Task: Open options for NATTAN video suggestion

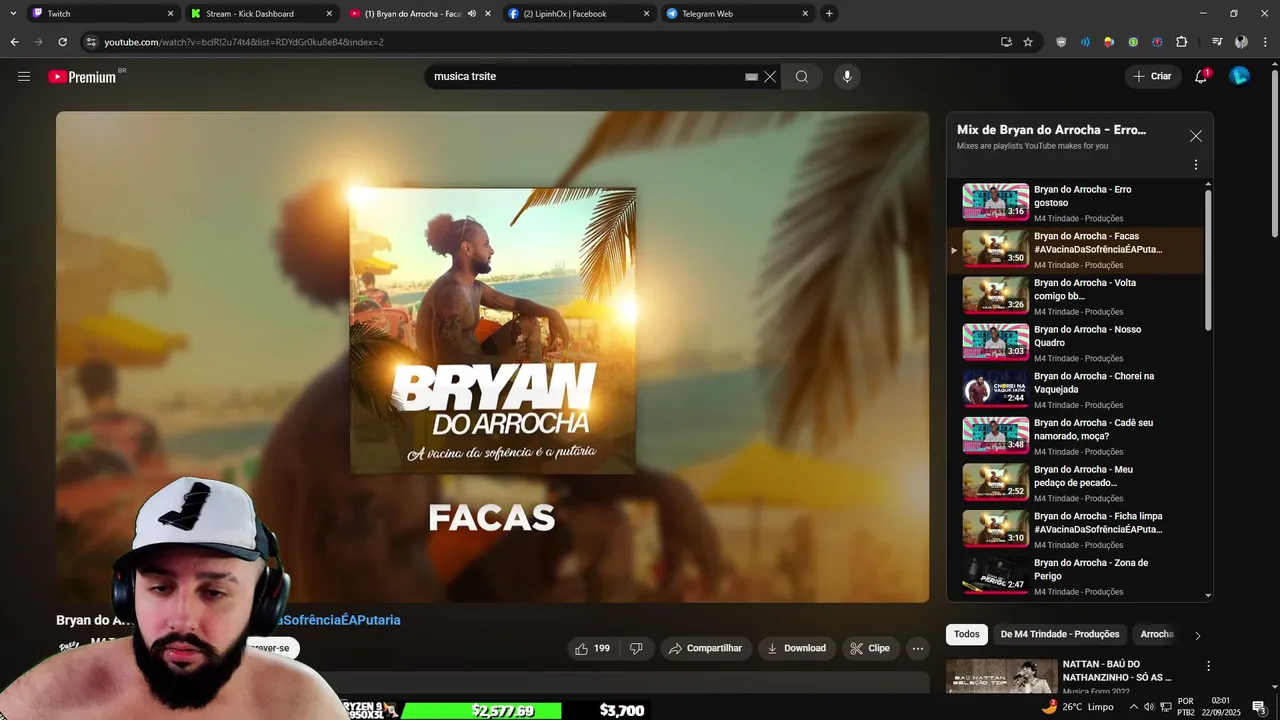Action: 1208,666
